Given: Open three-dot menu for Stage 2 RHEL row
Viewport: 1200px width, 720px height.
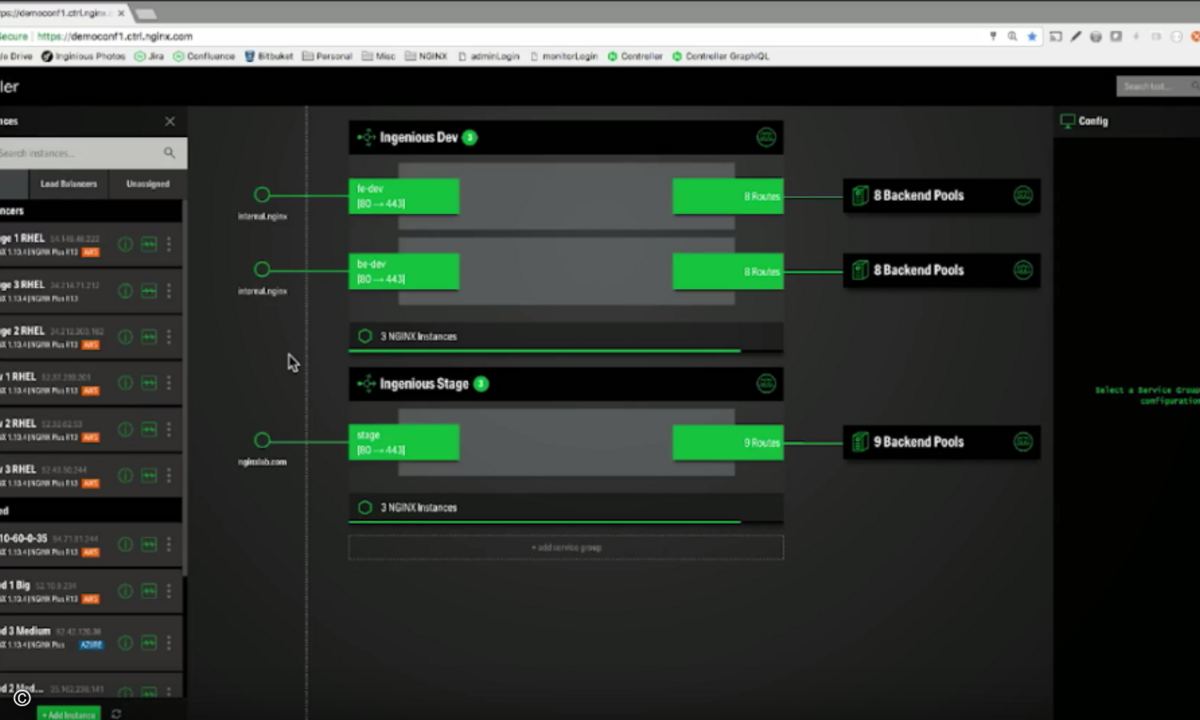Looking at the screenshot, I should pyautogui.click(x=169, y=337).
